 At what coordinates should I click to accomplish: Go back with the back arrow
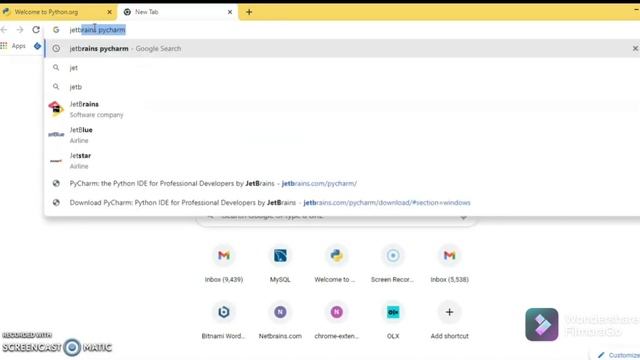(4, 30)
